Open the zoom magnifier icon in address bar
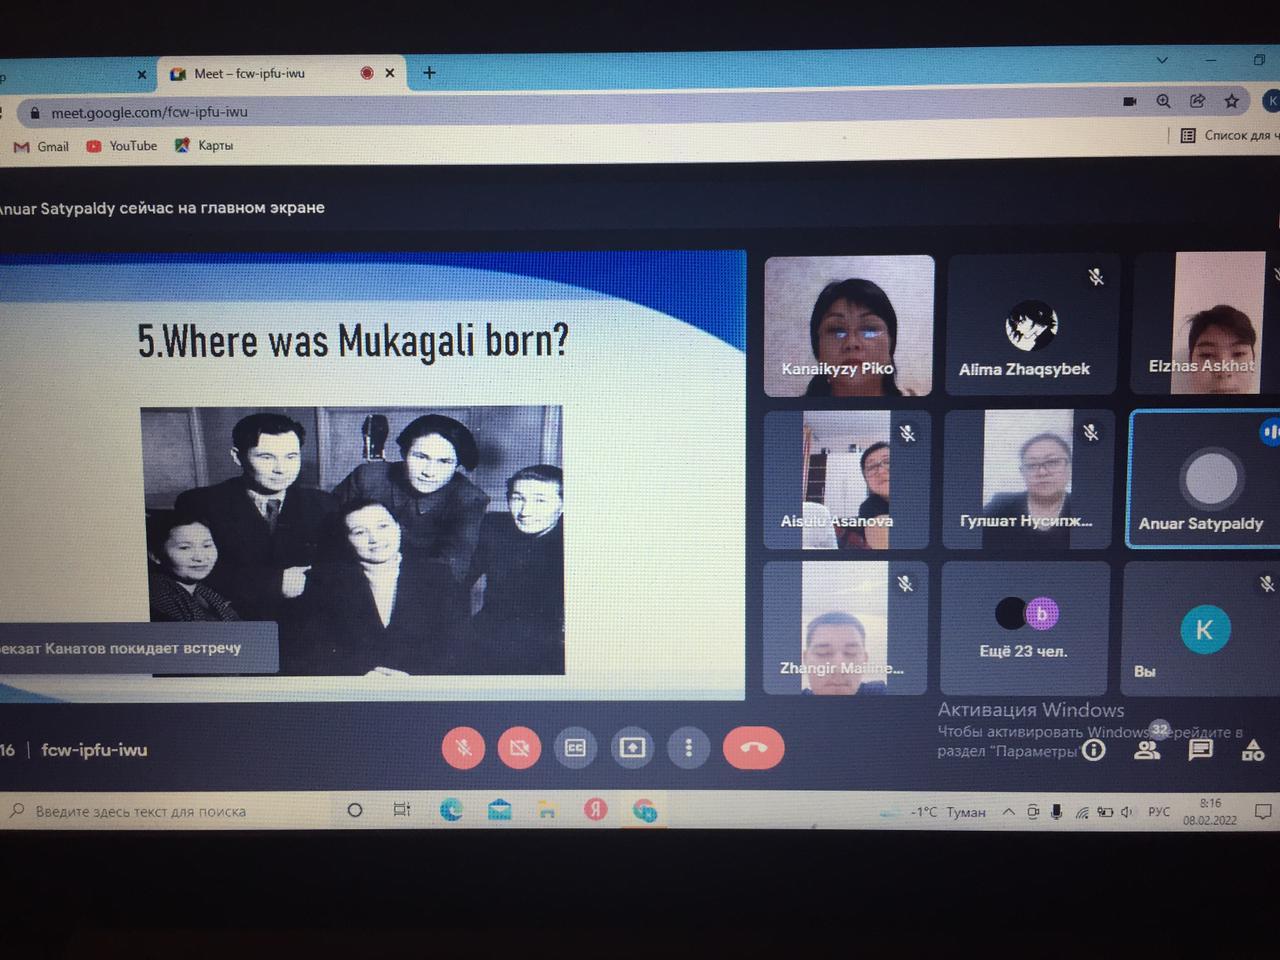Viewport: 1280px width, 960px height. (1163, 101)
